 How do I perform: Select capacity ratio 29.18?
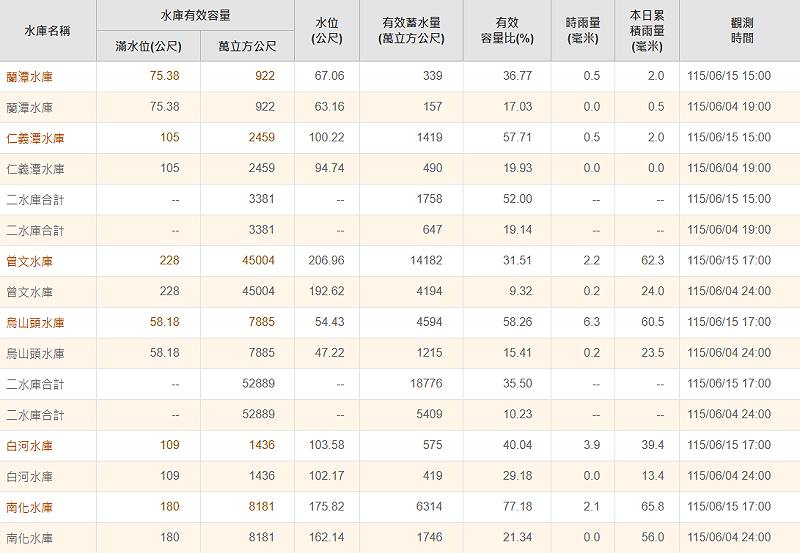click(x=517, y=475)
